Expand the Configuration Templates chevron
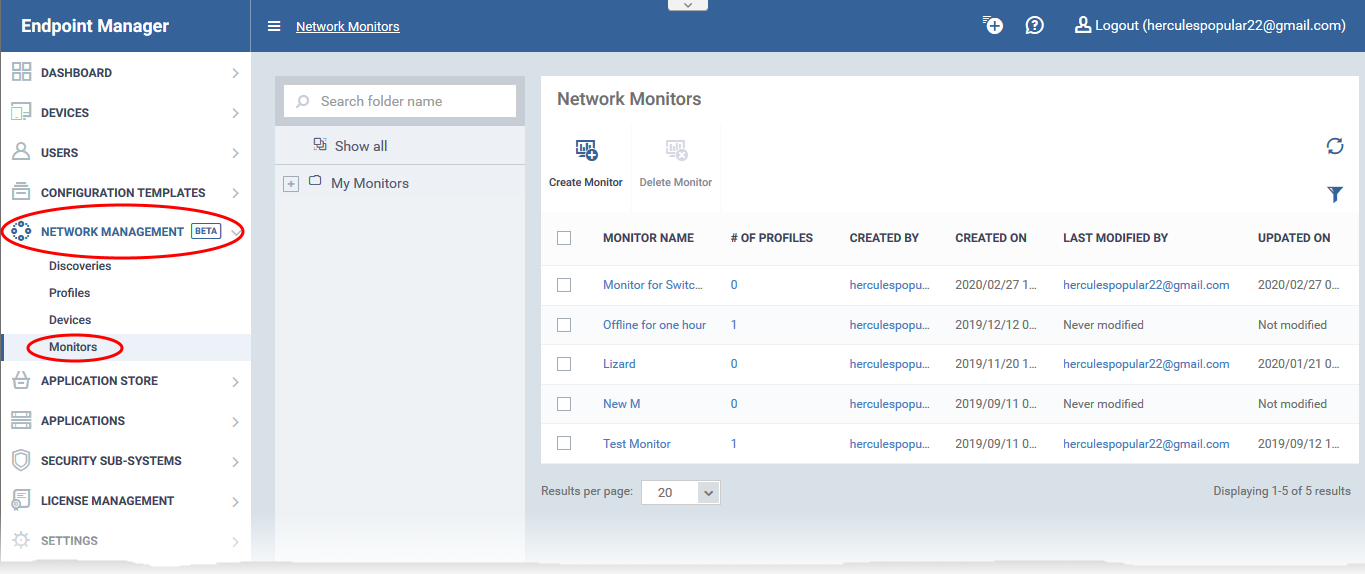 pos(235,193)
